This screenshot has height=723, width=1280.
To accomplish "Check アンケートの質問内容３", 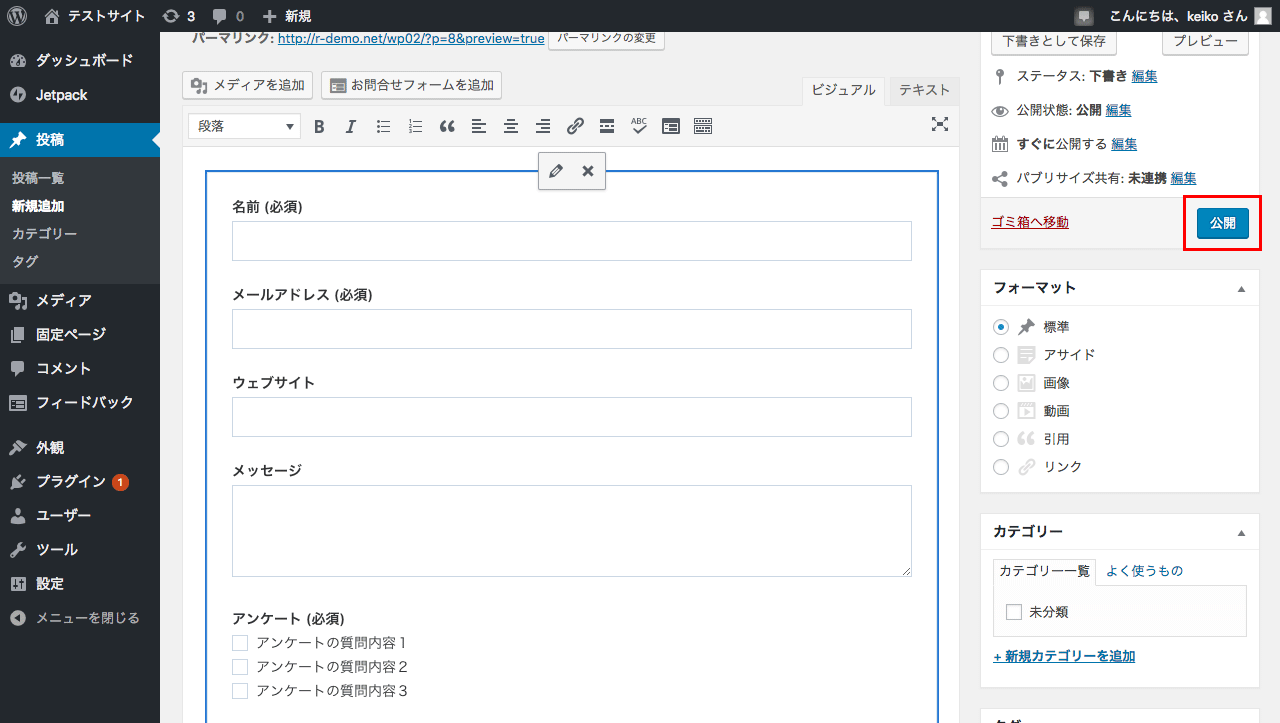I will (x=240, y=691).
